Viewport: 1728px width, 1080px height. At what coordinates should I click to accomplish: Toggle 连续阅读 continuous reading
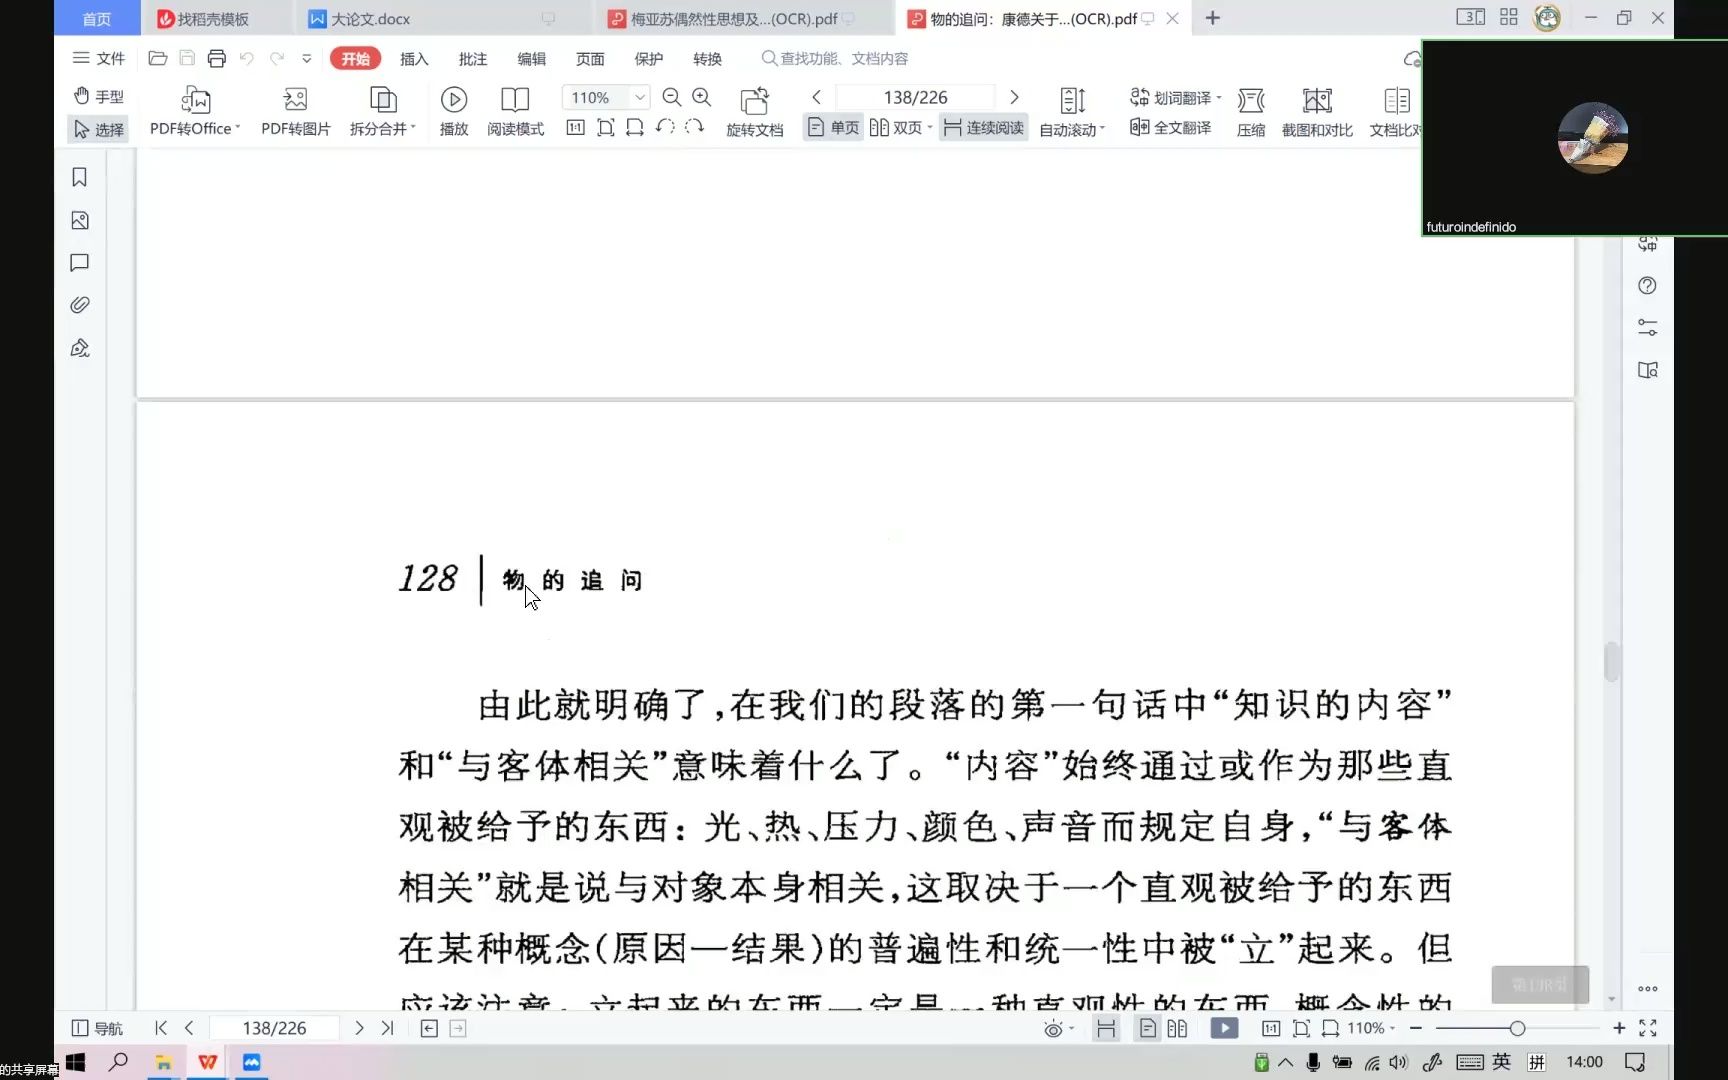click(983, 128)
